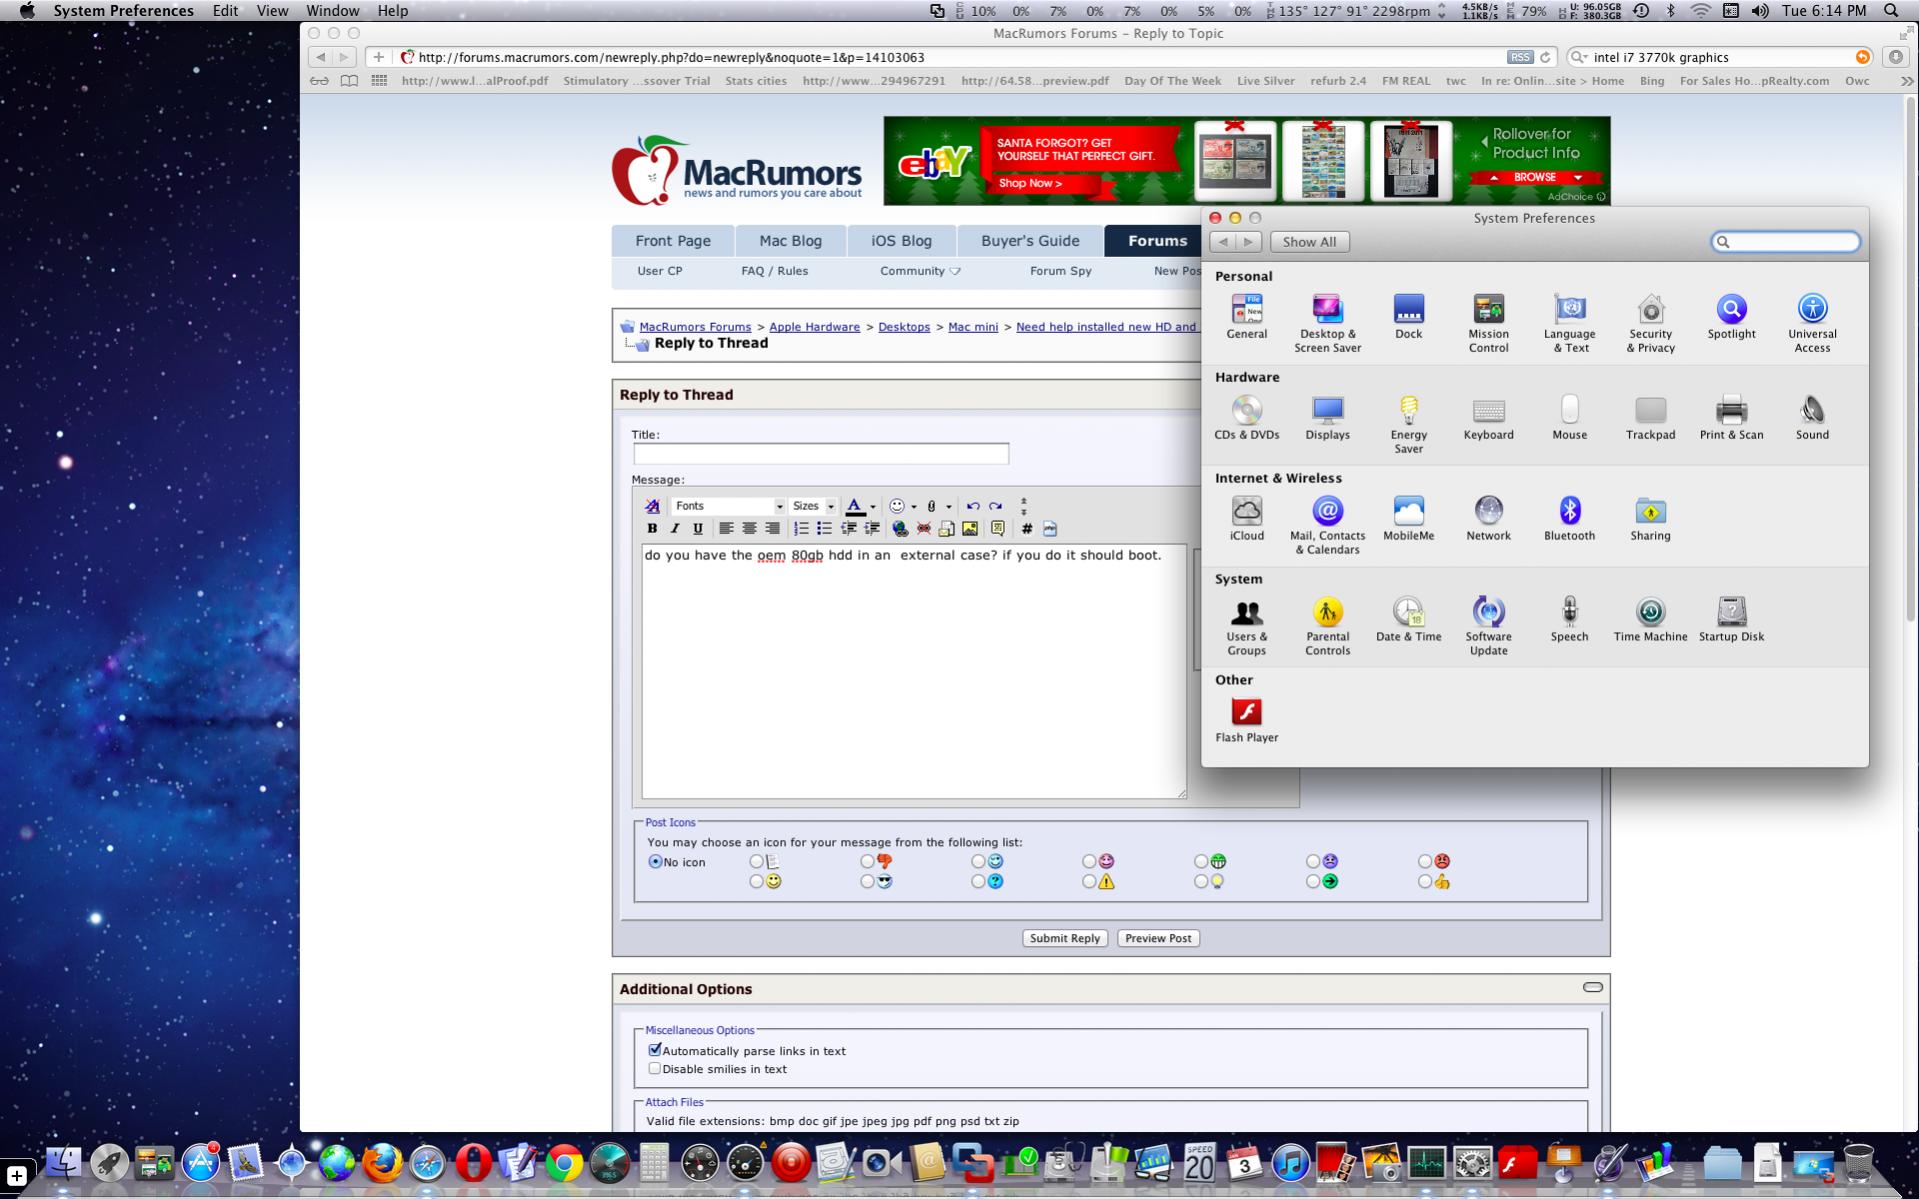Open the Help menu
Image resolution: width=1919 pixels, height=1199 pixels.
[x=392, y=11]
